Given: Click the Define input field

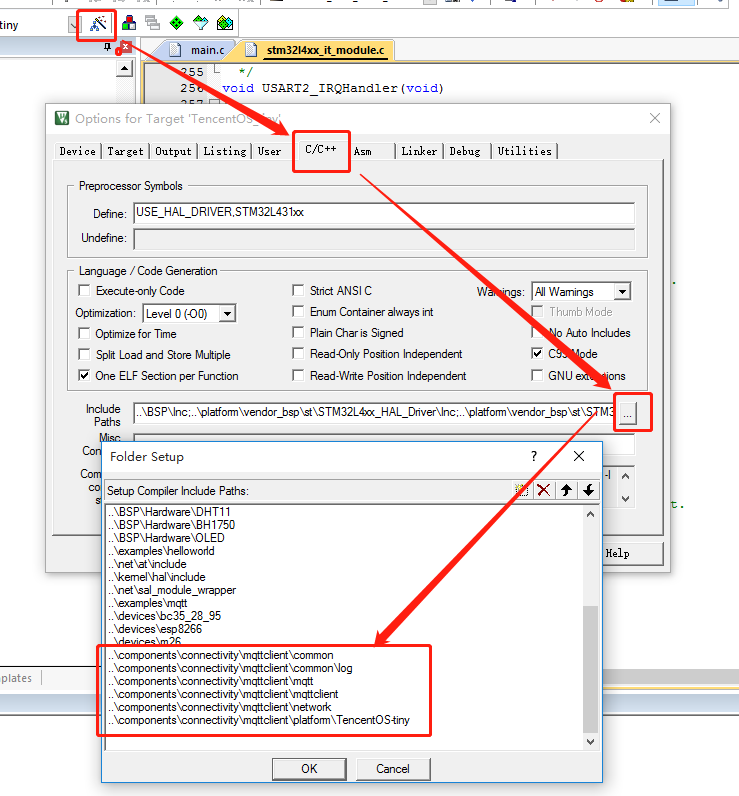Looking at the screenshot, I should [384, 213].
